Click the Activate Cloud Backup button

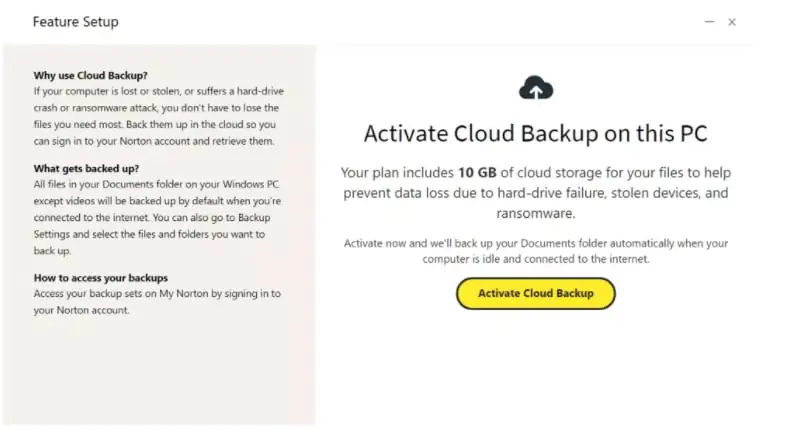(x=535, y=293)
